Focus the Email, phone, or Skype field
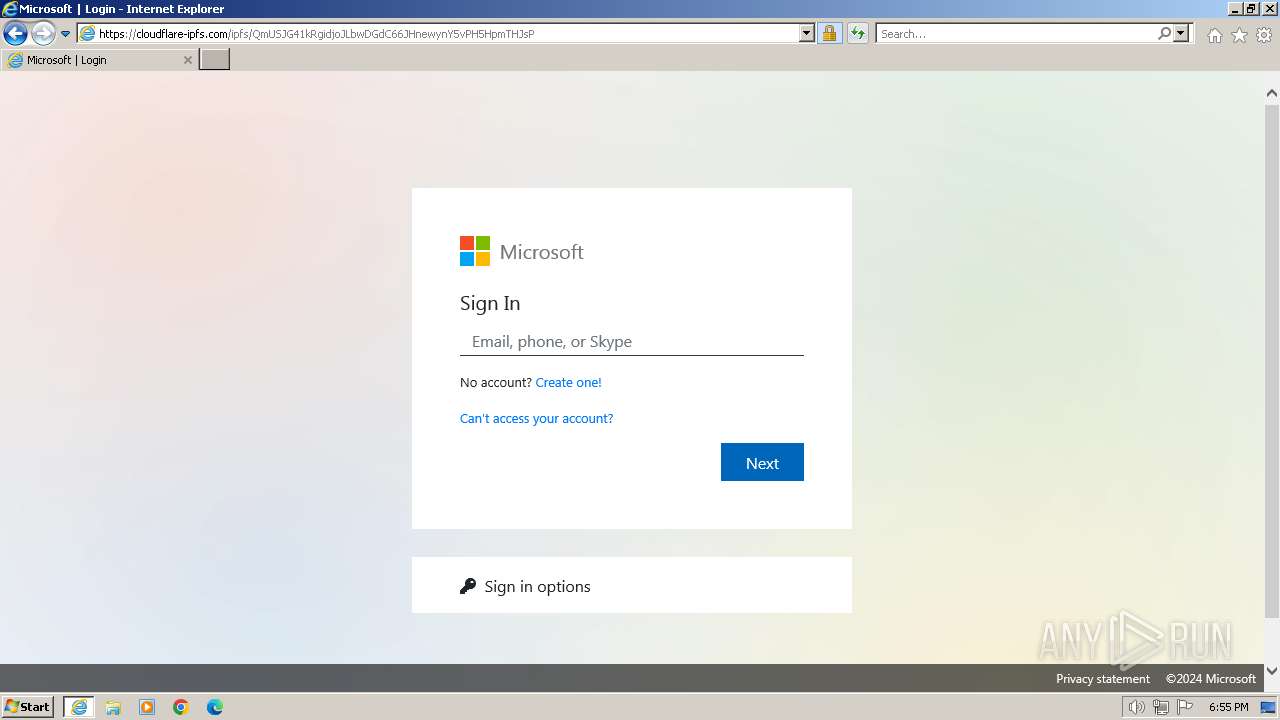This screenshot has width=1280, height=720. pyautogui.click(x=632, y=341)
